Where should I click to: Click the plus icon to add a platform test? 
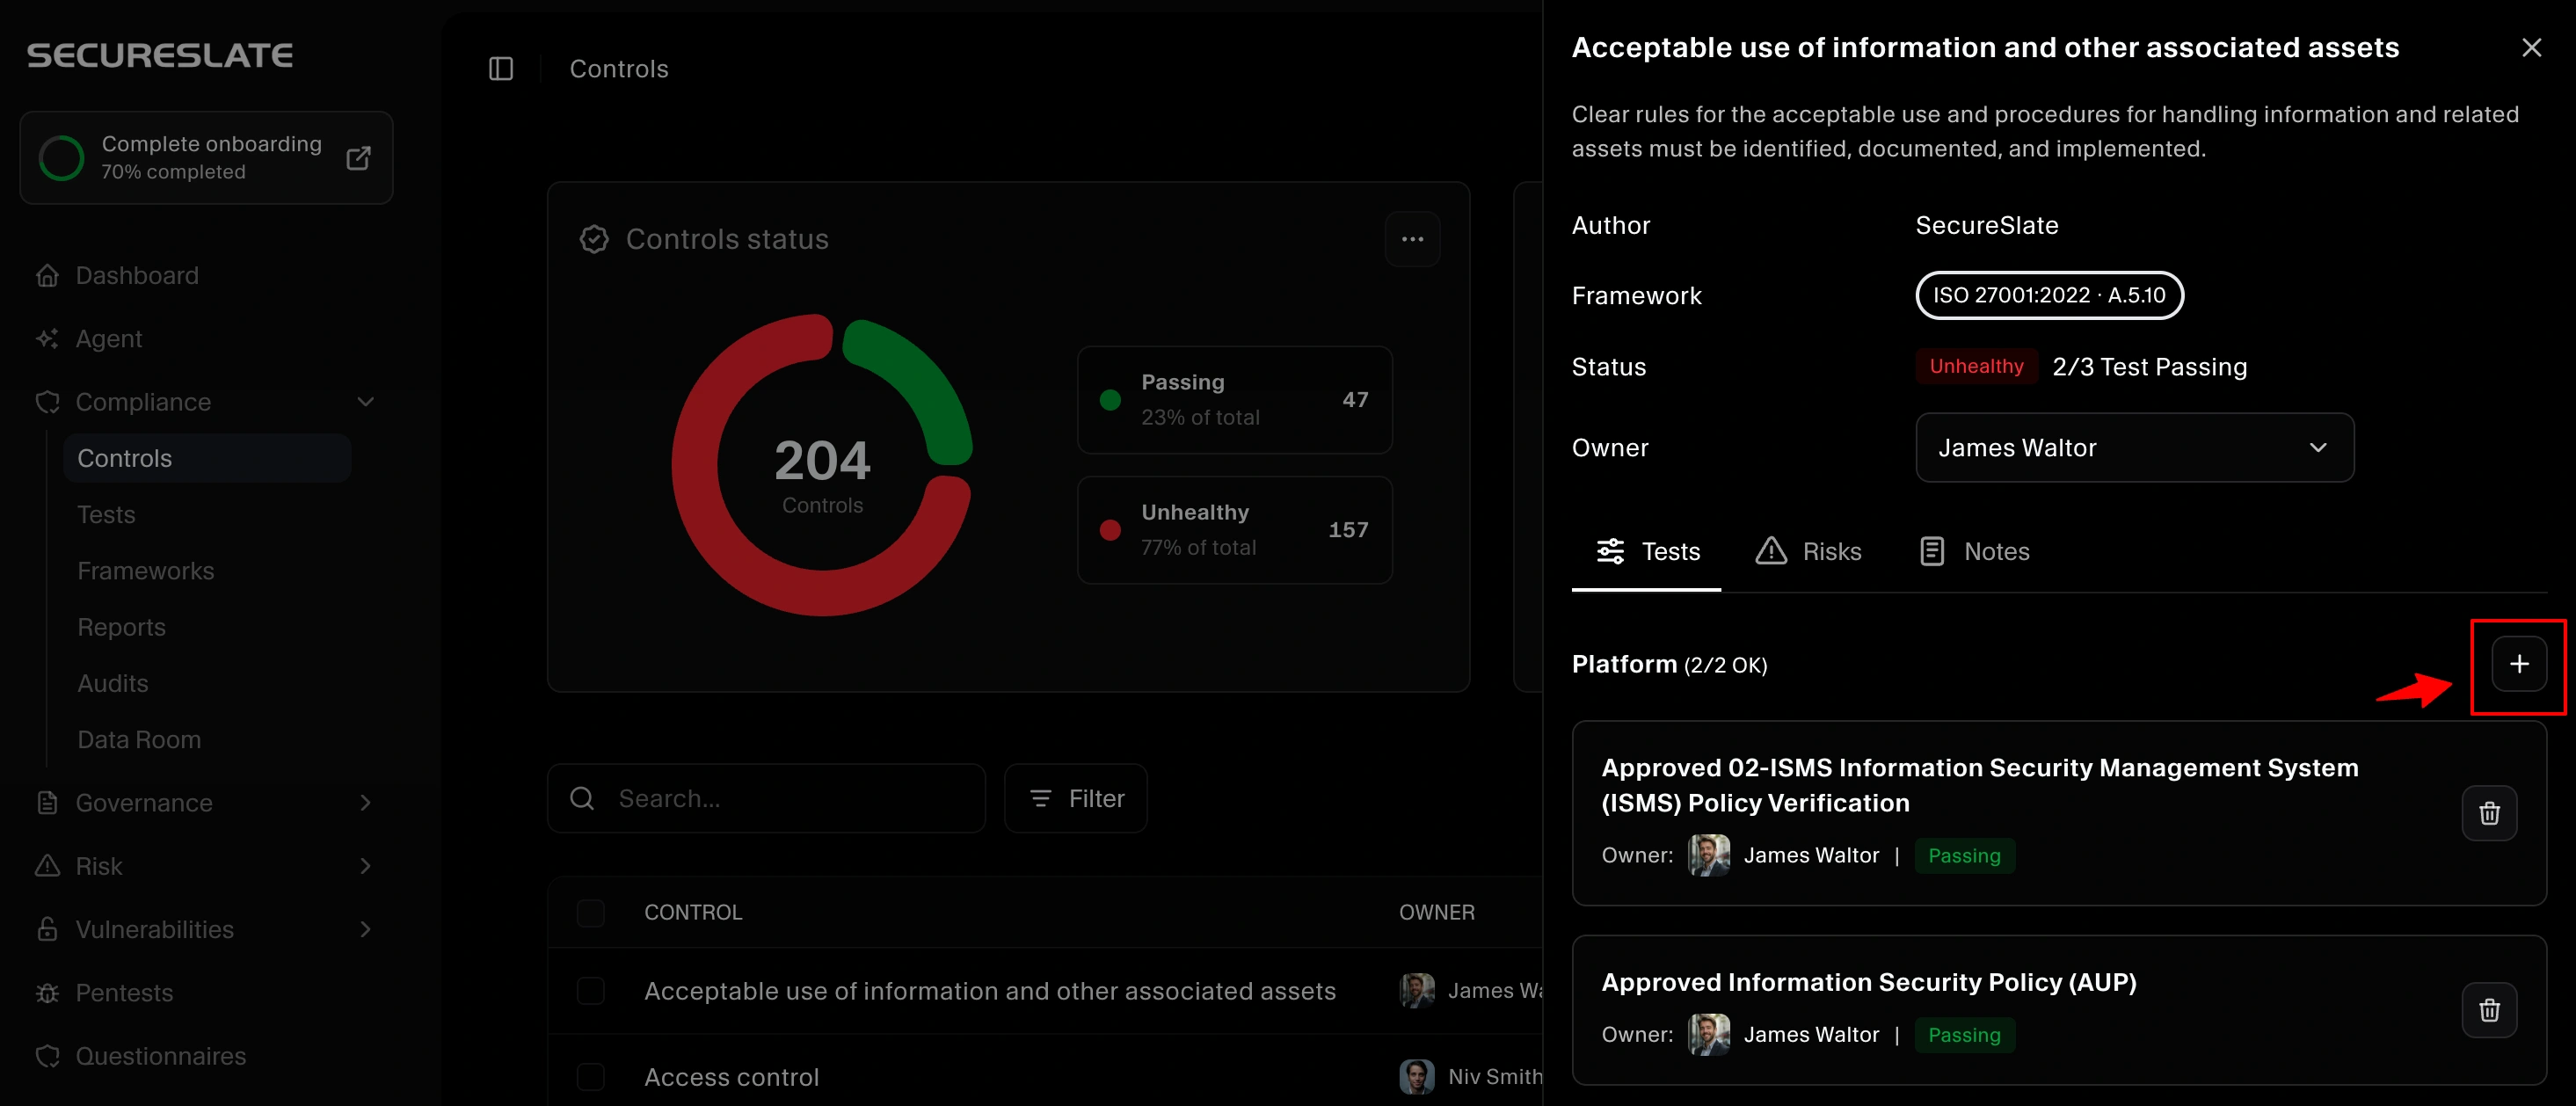pos(2518,664)
